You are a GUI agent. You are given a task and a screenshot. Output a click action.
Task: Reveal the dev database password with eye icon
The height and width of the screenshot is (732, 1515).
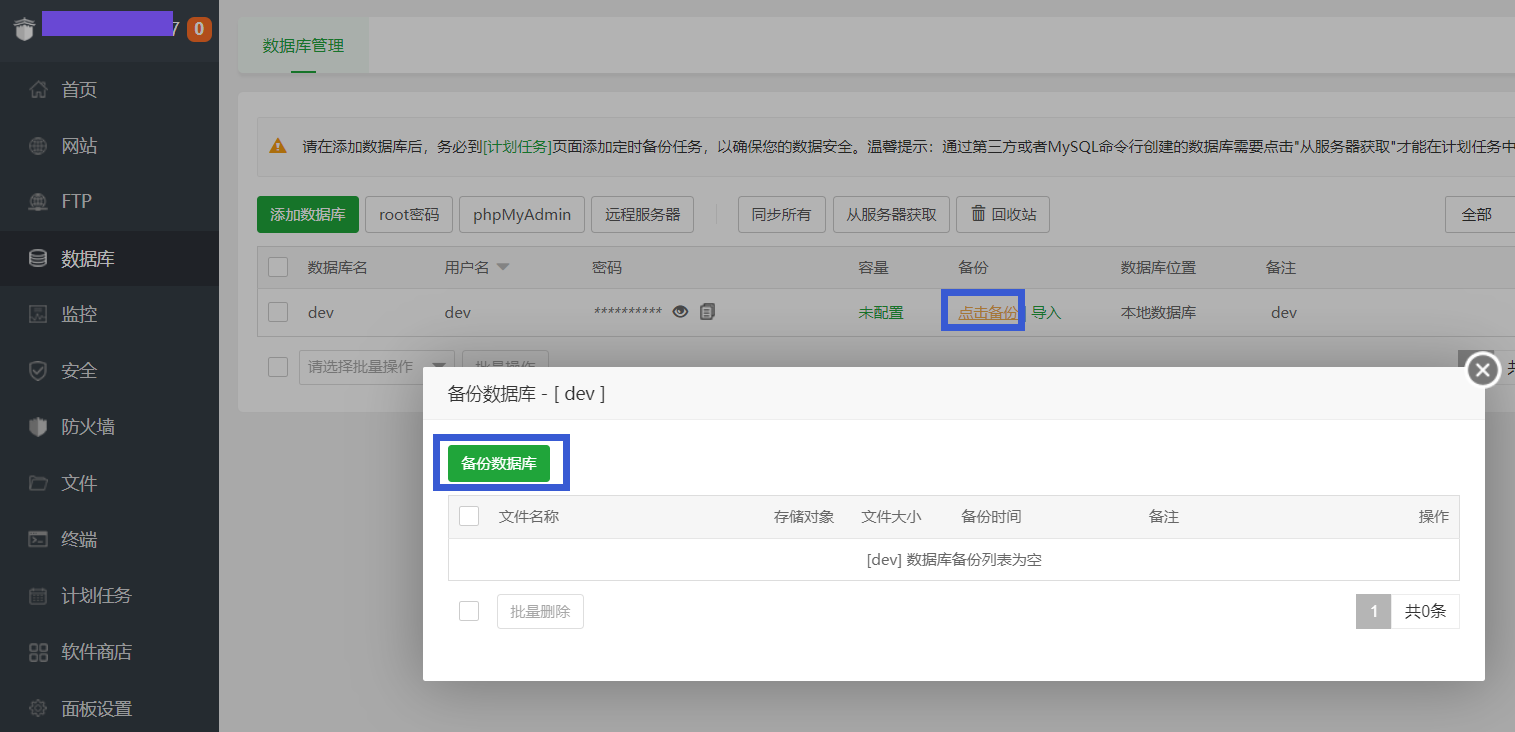680,311
